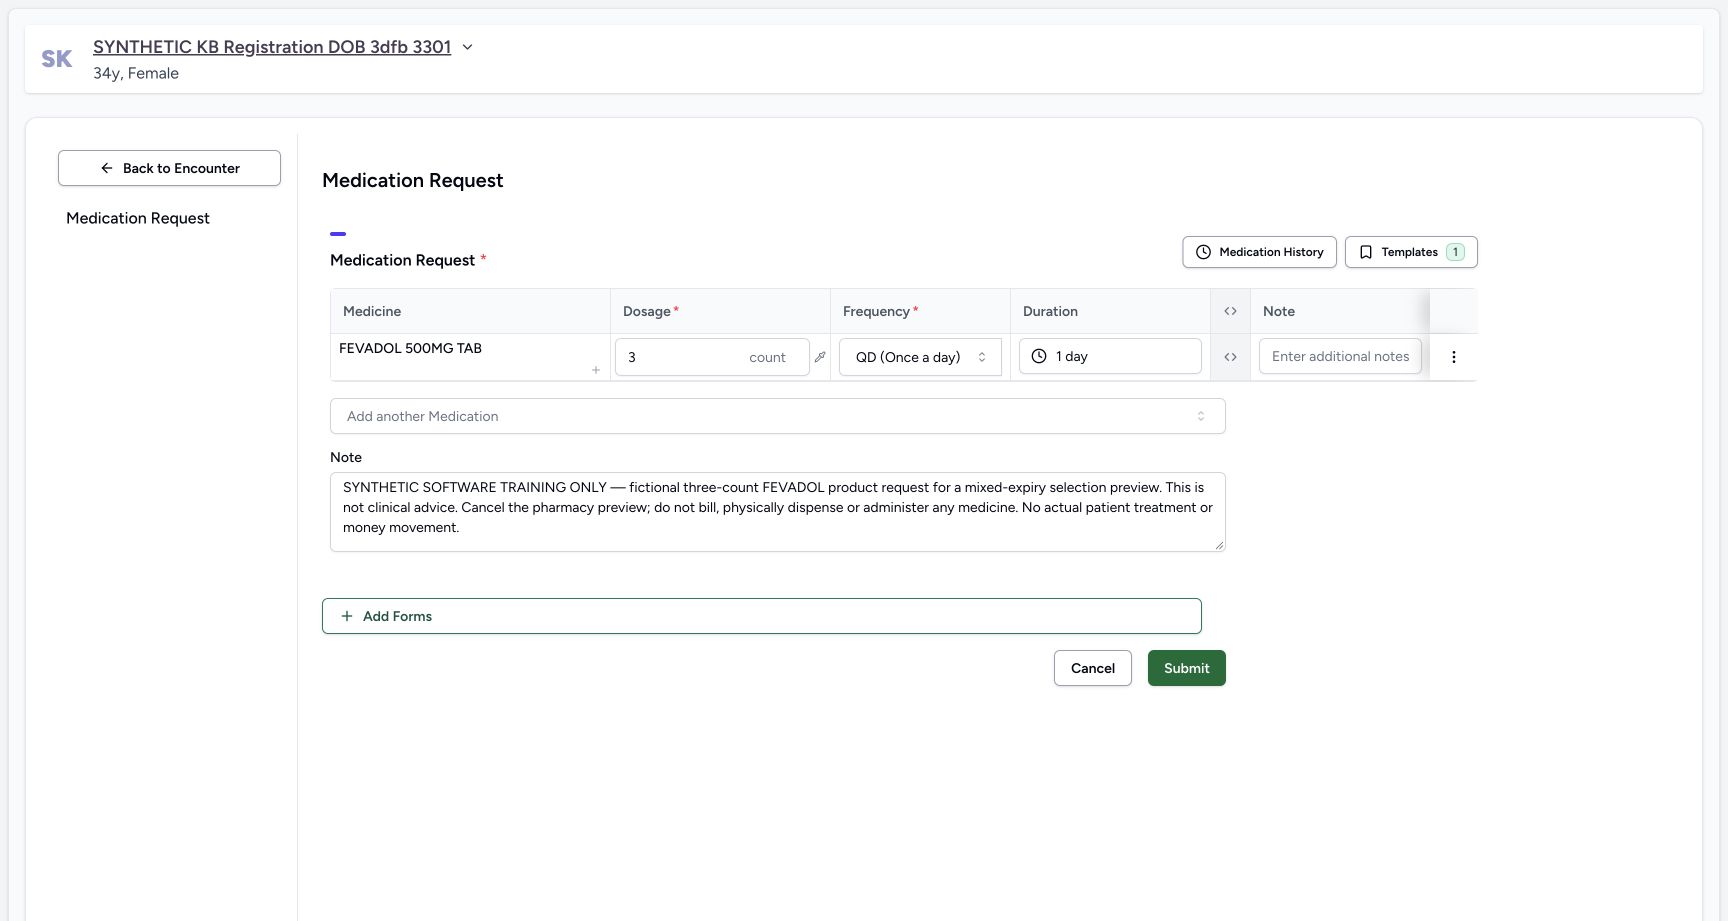This screenshot has width=1728, height=921.
Task: Open the FEVADOL row three-dot options menu
Action: point(1454,357)
